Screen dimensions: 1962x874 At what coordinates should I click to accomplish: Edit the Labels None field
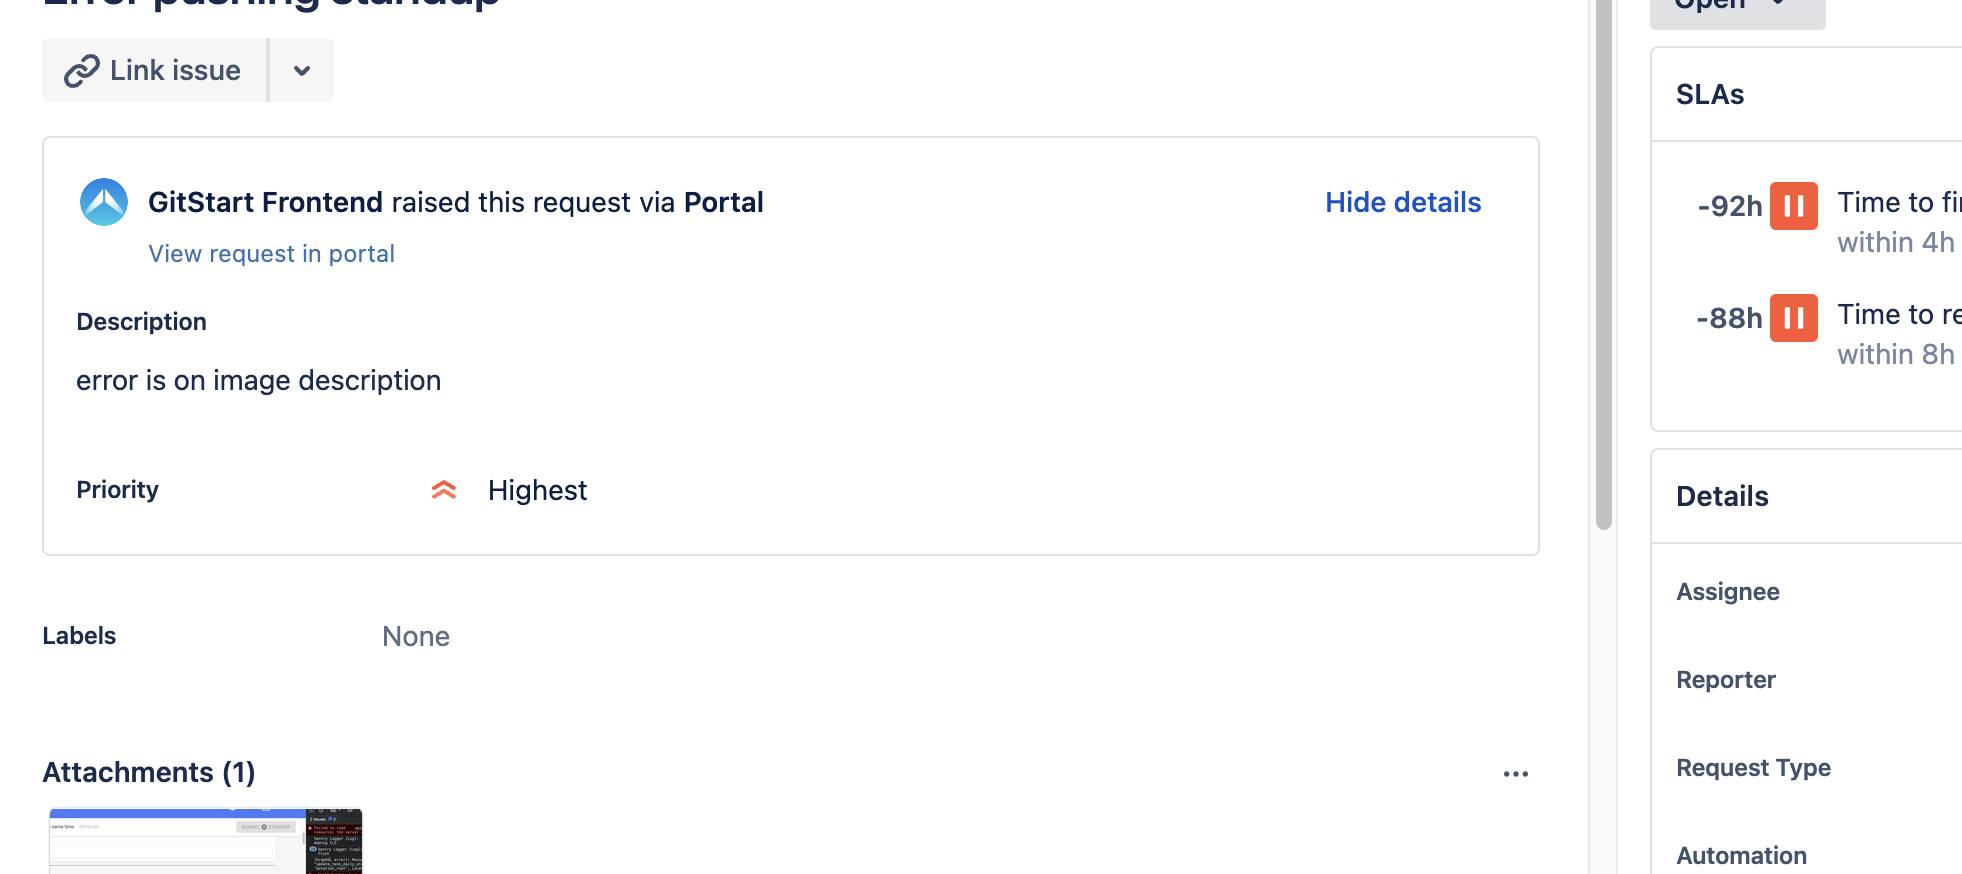coord(416,637)
